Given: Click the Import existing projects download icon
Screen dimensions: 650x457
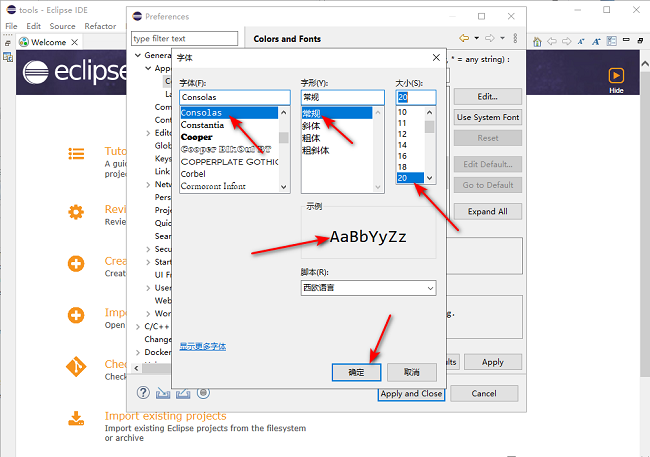Looking at the screenshot, I should (76, 418).
